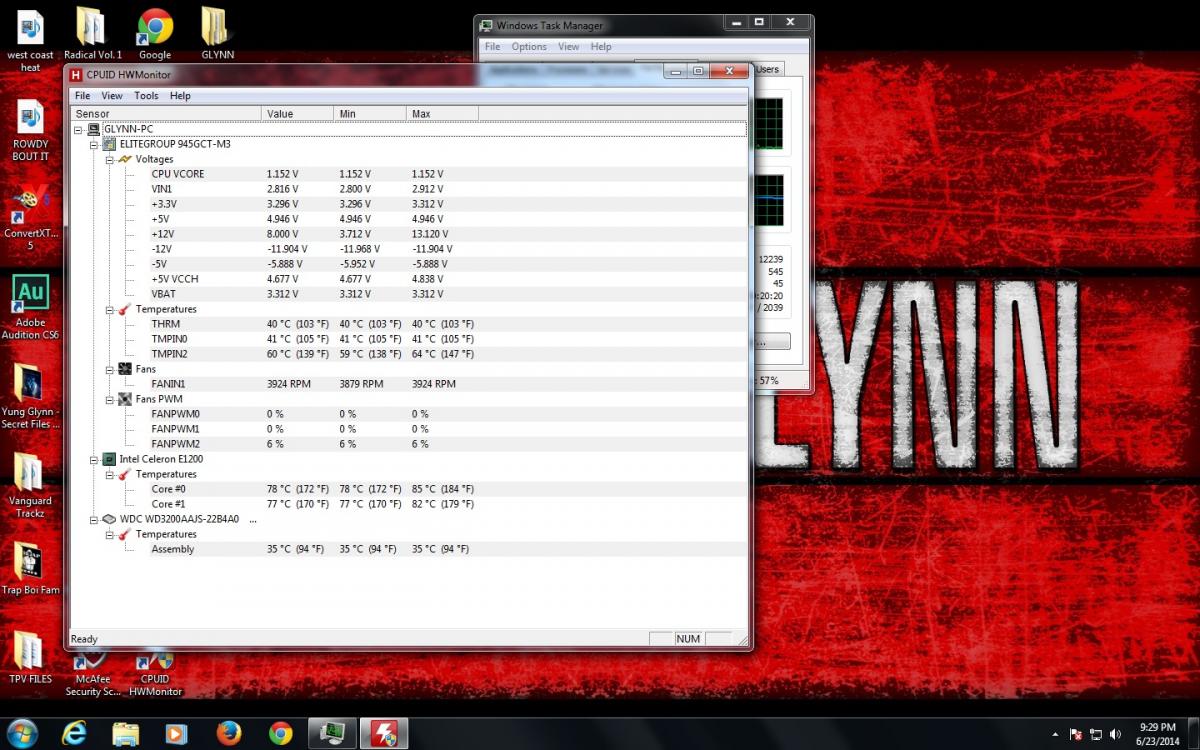The image size is (1200, 750).
Task: Select the ROWDY BOUT IT desktop file
Action: (31, 130)
